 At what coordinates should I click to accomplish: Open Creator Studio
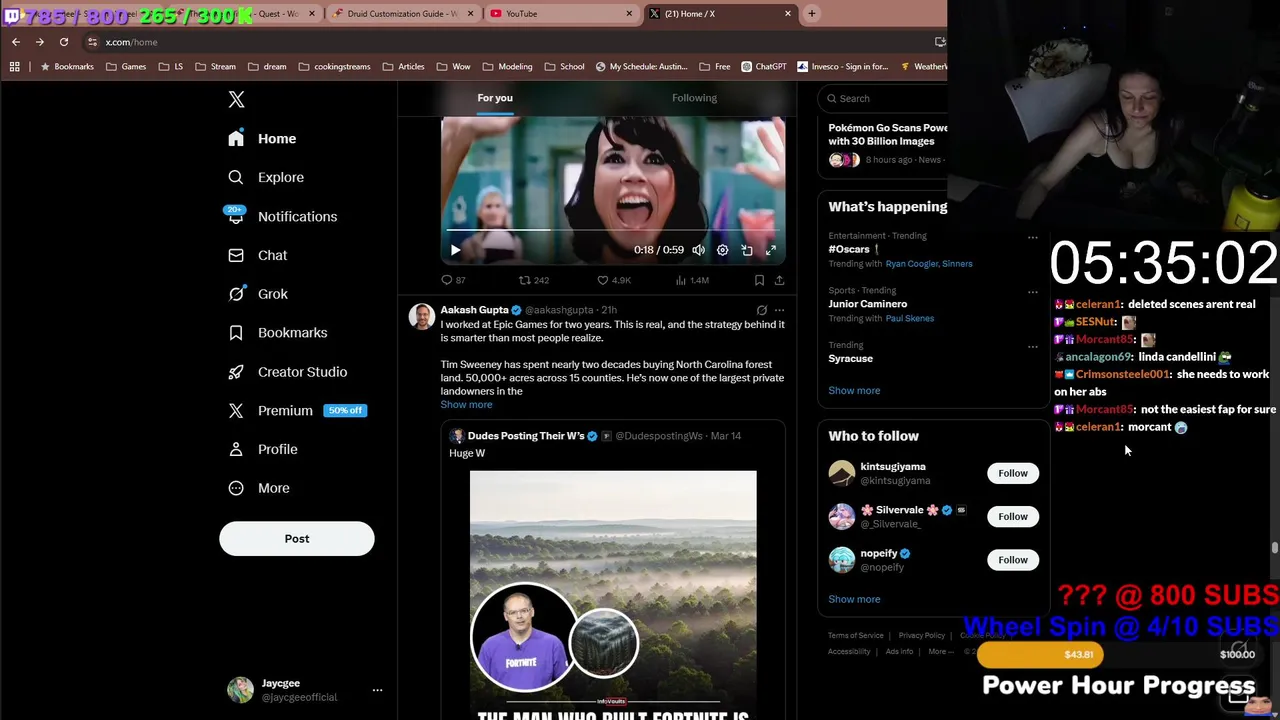tap(287, 372)
